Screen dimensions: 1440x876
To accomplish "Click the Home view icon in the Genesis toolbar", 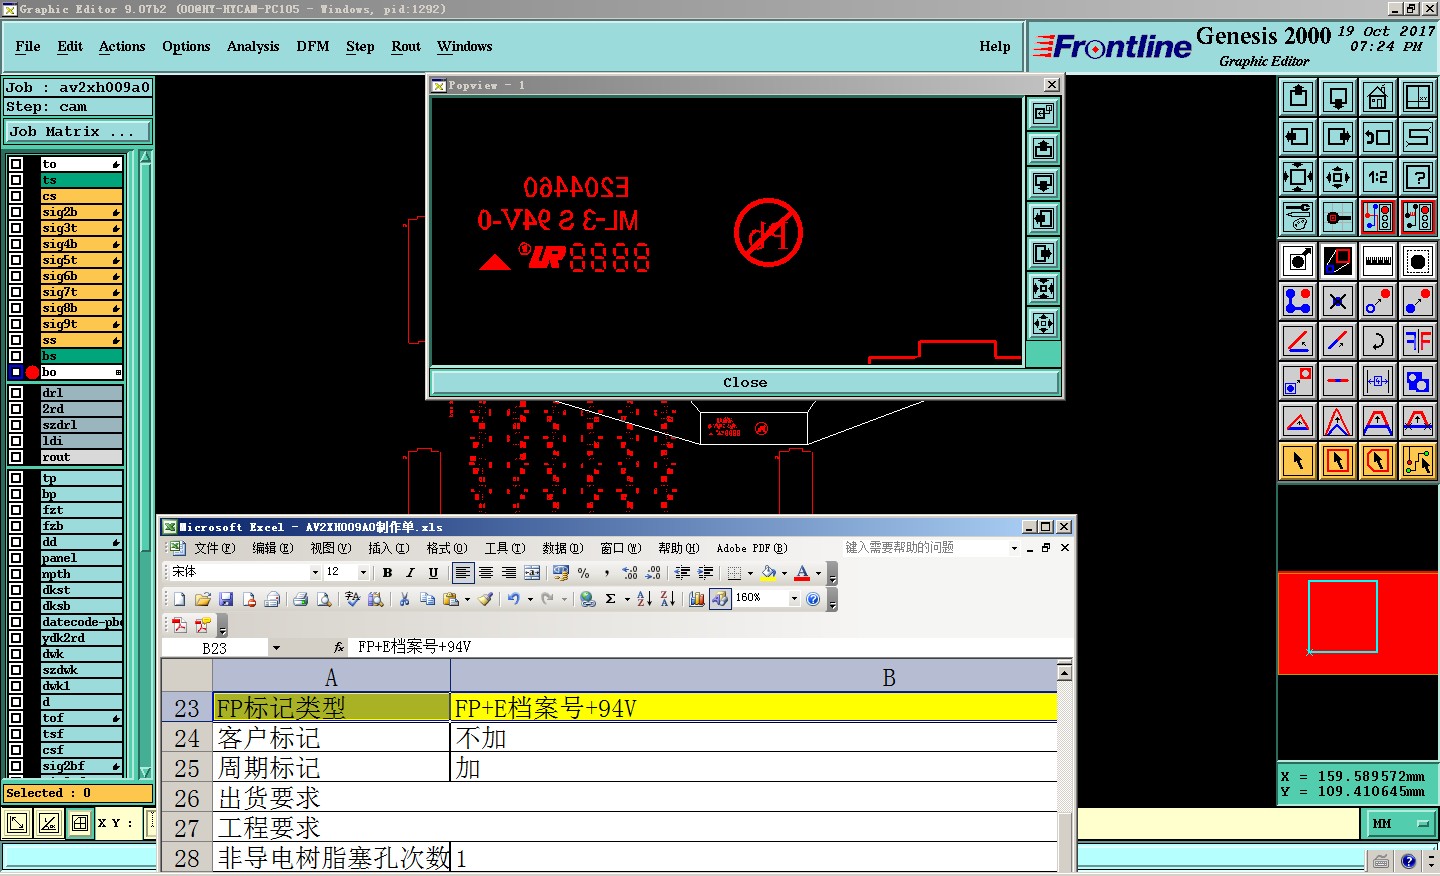I will coord(1378,97).
